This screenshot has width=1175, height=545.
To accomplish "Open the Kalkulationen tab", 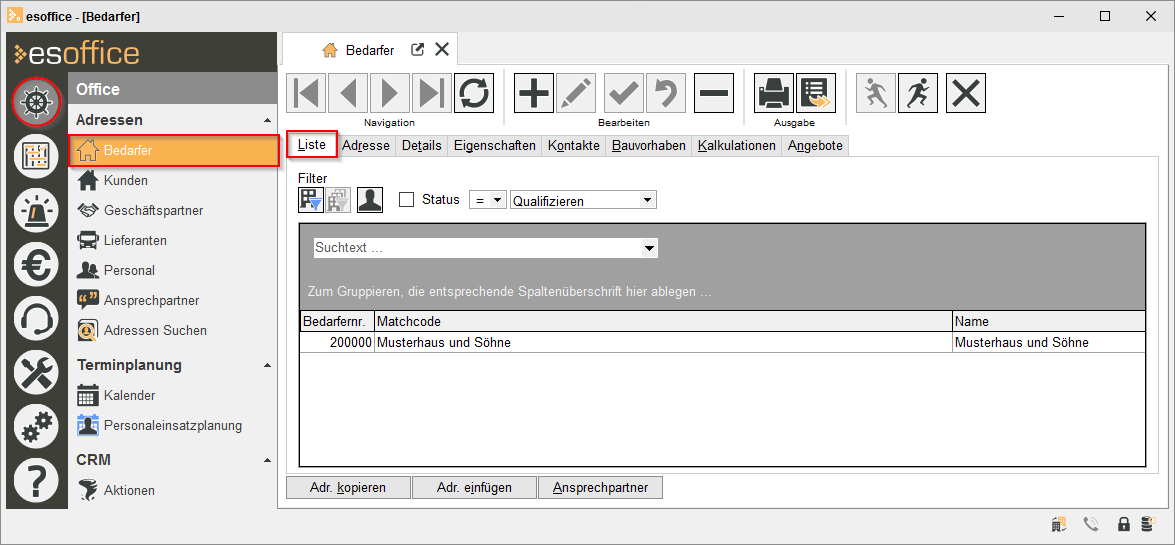I will [x=737, y=146].
